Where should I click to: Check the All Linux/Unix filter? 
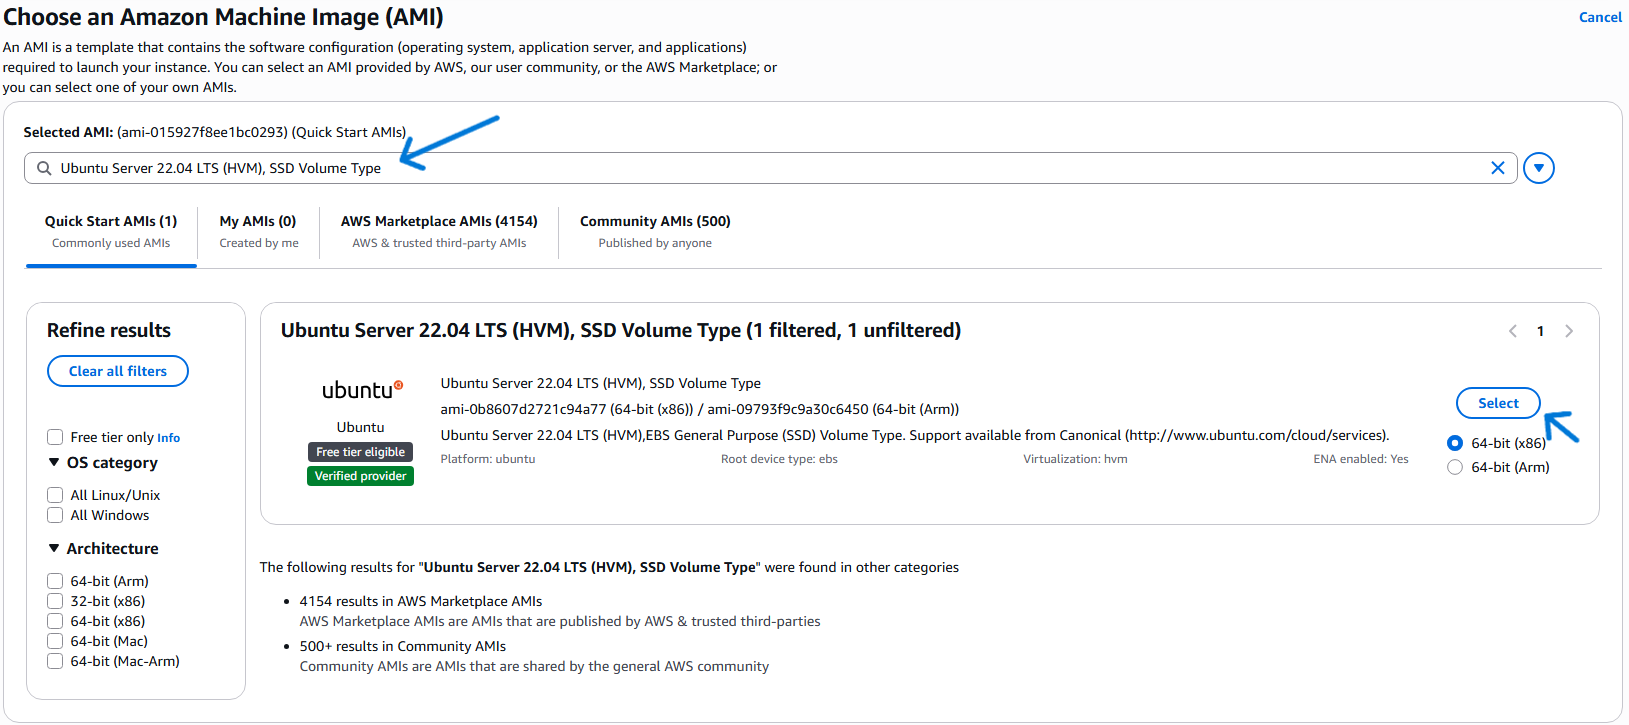point(55,495)
